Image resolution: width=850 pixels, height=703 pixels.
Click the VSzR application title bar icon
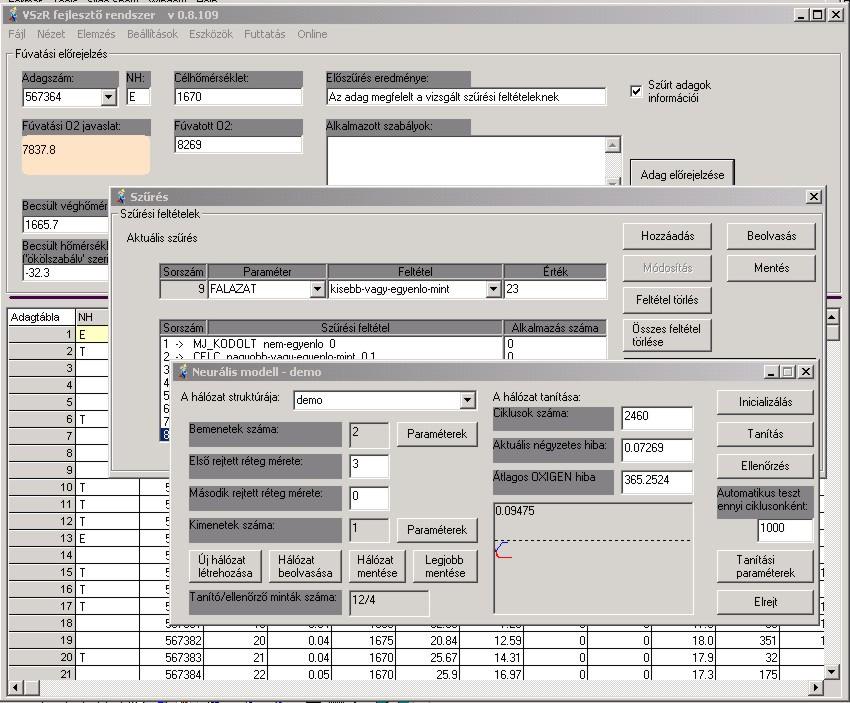pos(13,15)
